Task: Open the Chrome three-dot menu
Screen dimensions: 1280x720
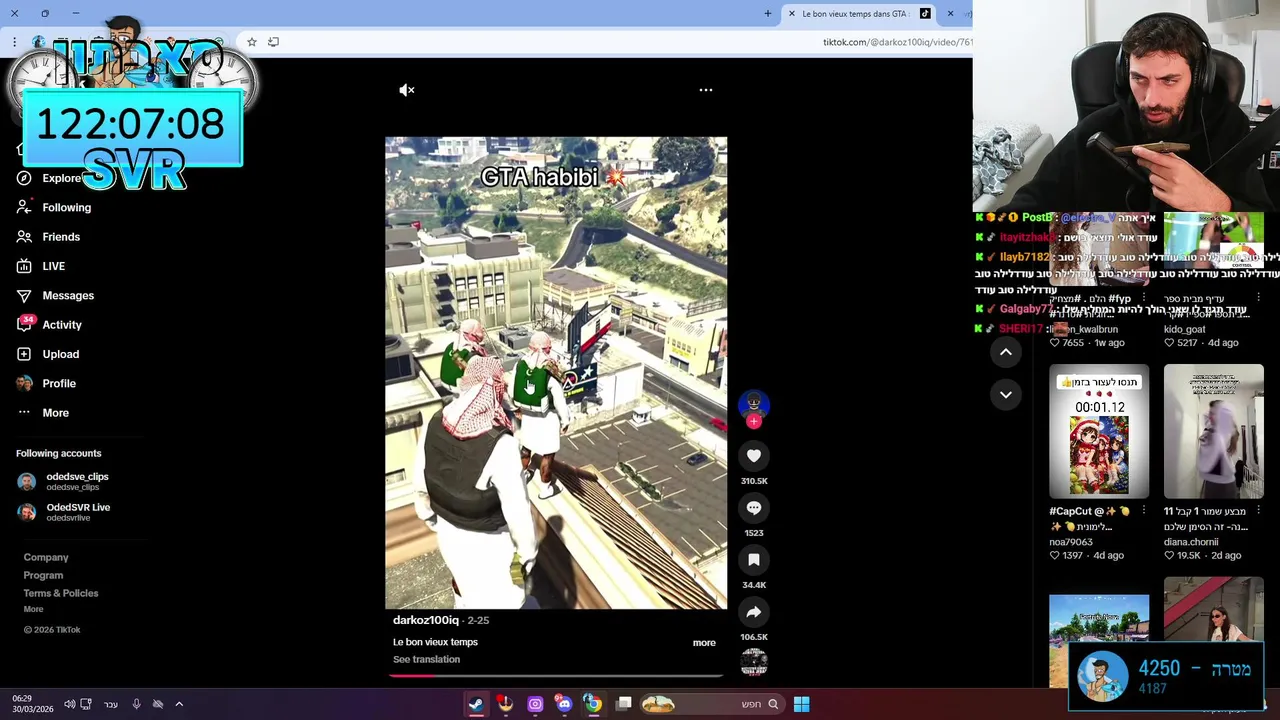Action: [x=14, y=42]
